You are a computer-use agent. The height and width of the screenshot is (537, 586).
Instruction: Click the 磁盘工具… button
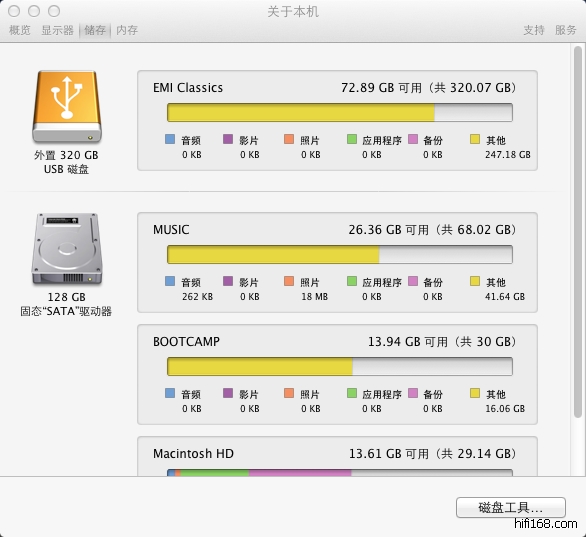[x=511, y=507]
